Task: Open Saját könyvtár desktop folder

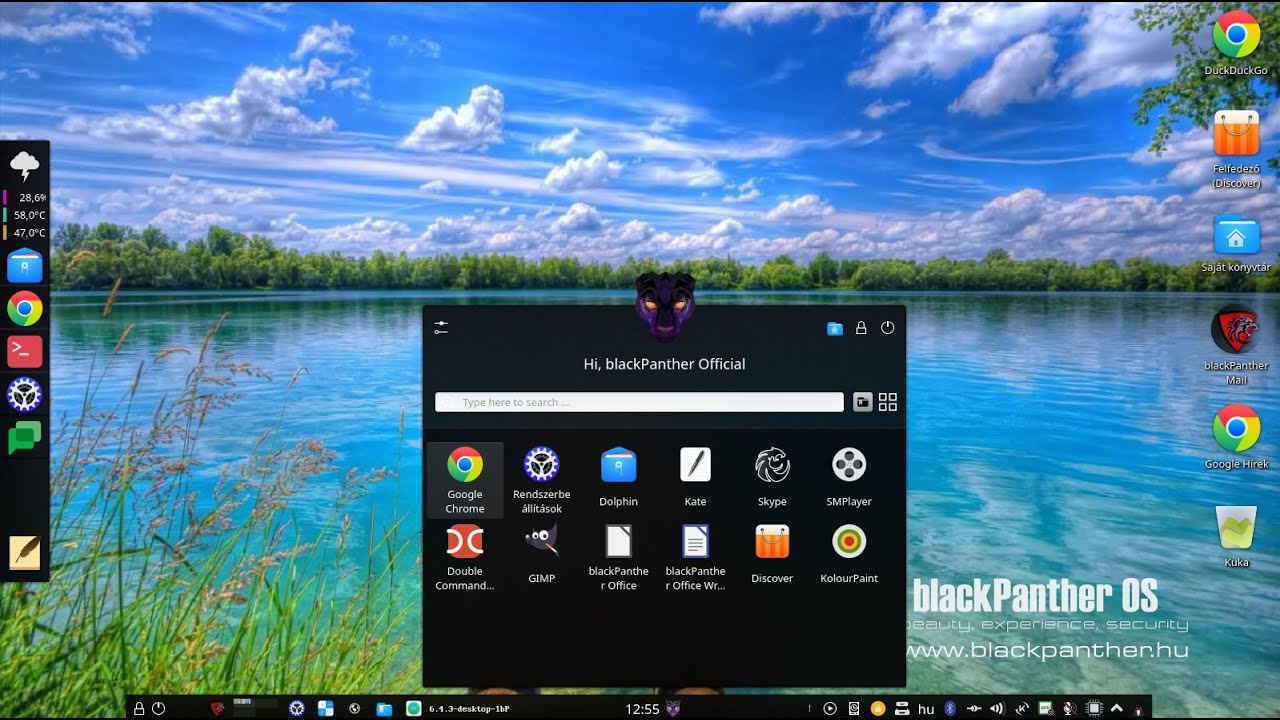Action: pos(1236,243)
